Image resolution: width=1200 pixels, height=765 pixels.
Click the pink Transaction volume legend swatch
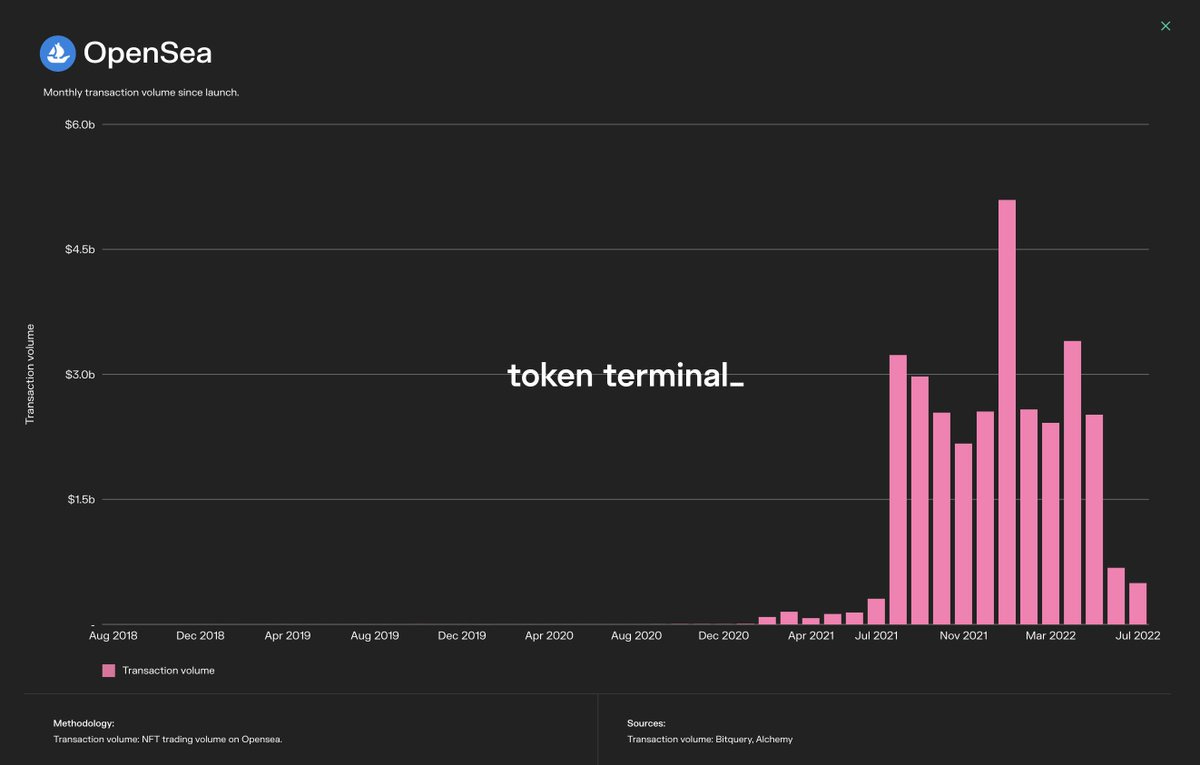pos(108,670)
